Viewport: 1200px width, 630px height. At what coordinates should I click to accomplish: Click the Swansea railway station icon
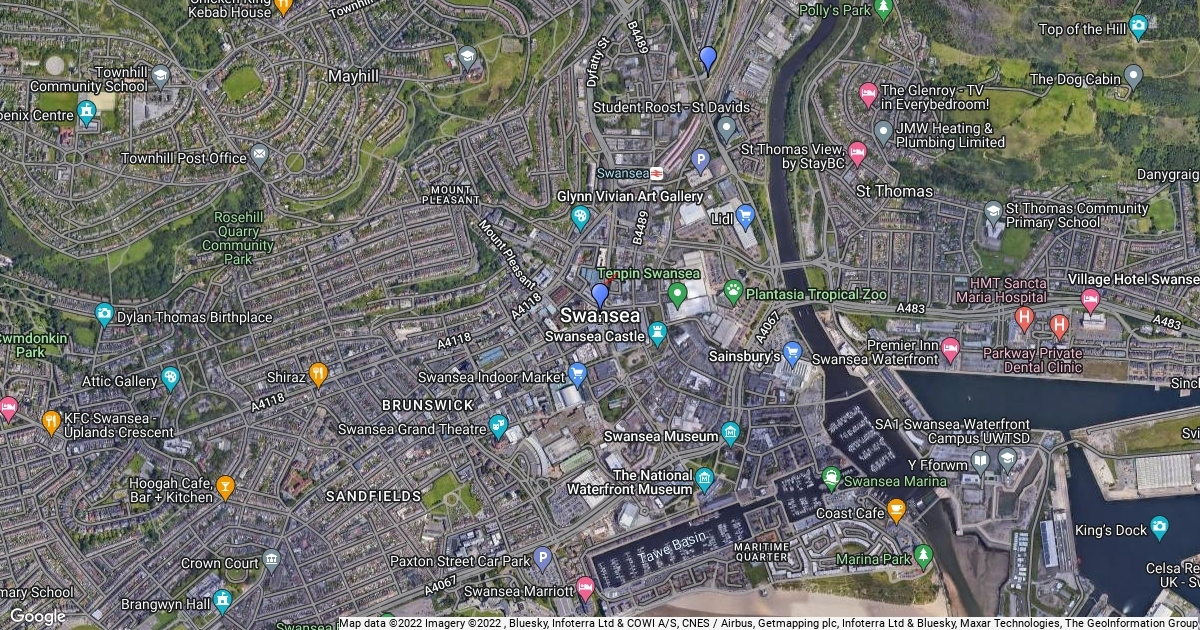(658, 173)
